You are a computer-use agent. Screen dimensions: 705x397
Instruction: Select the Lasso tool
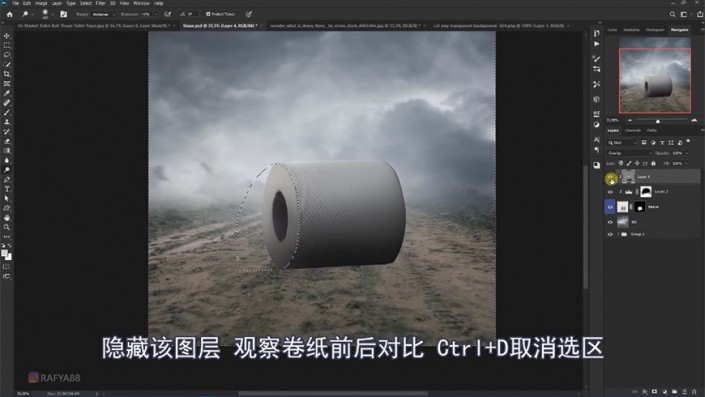7,55
